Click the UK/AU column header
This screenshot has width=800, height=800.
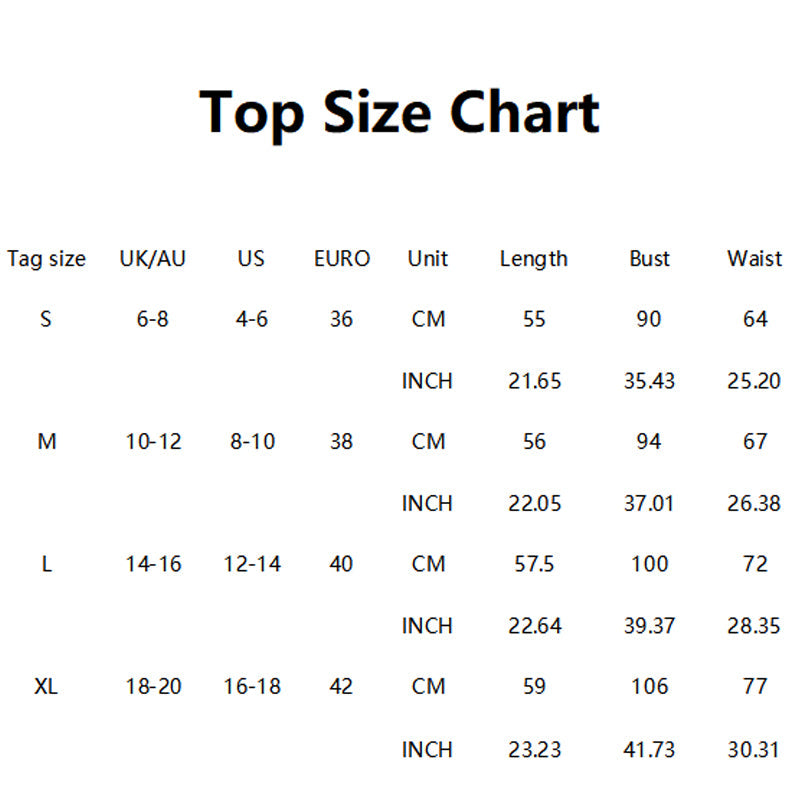[x=153, y=258]
